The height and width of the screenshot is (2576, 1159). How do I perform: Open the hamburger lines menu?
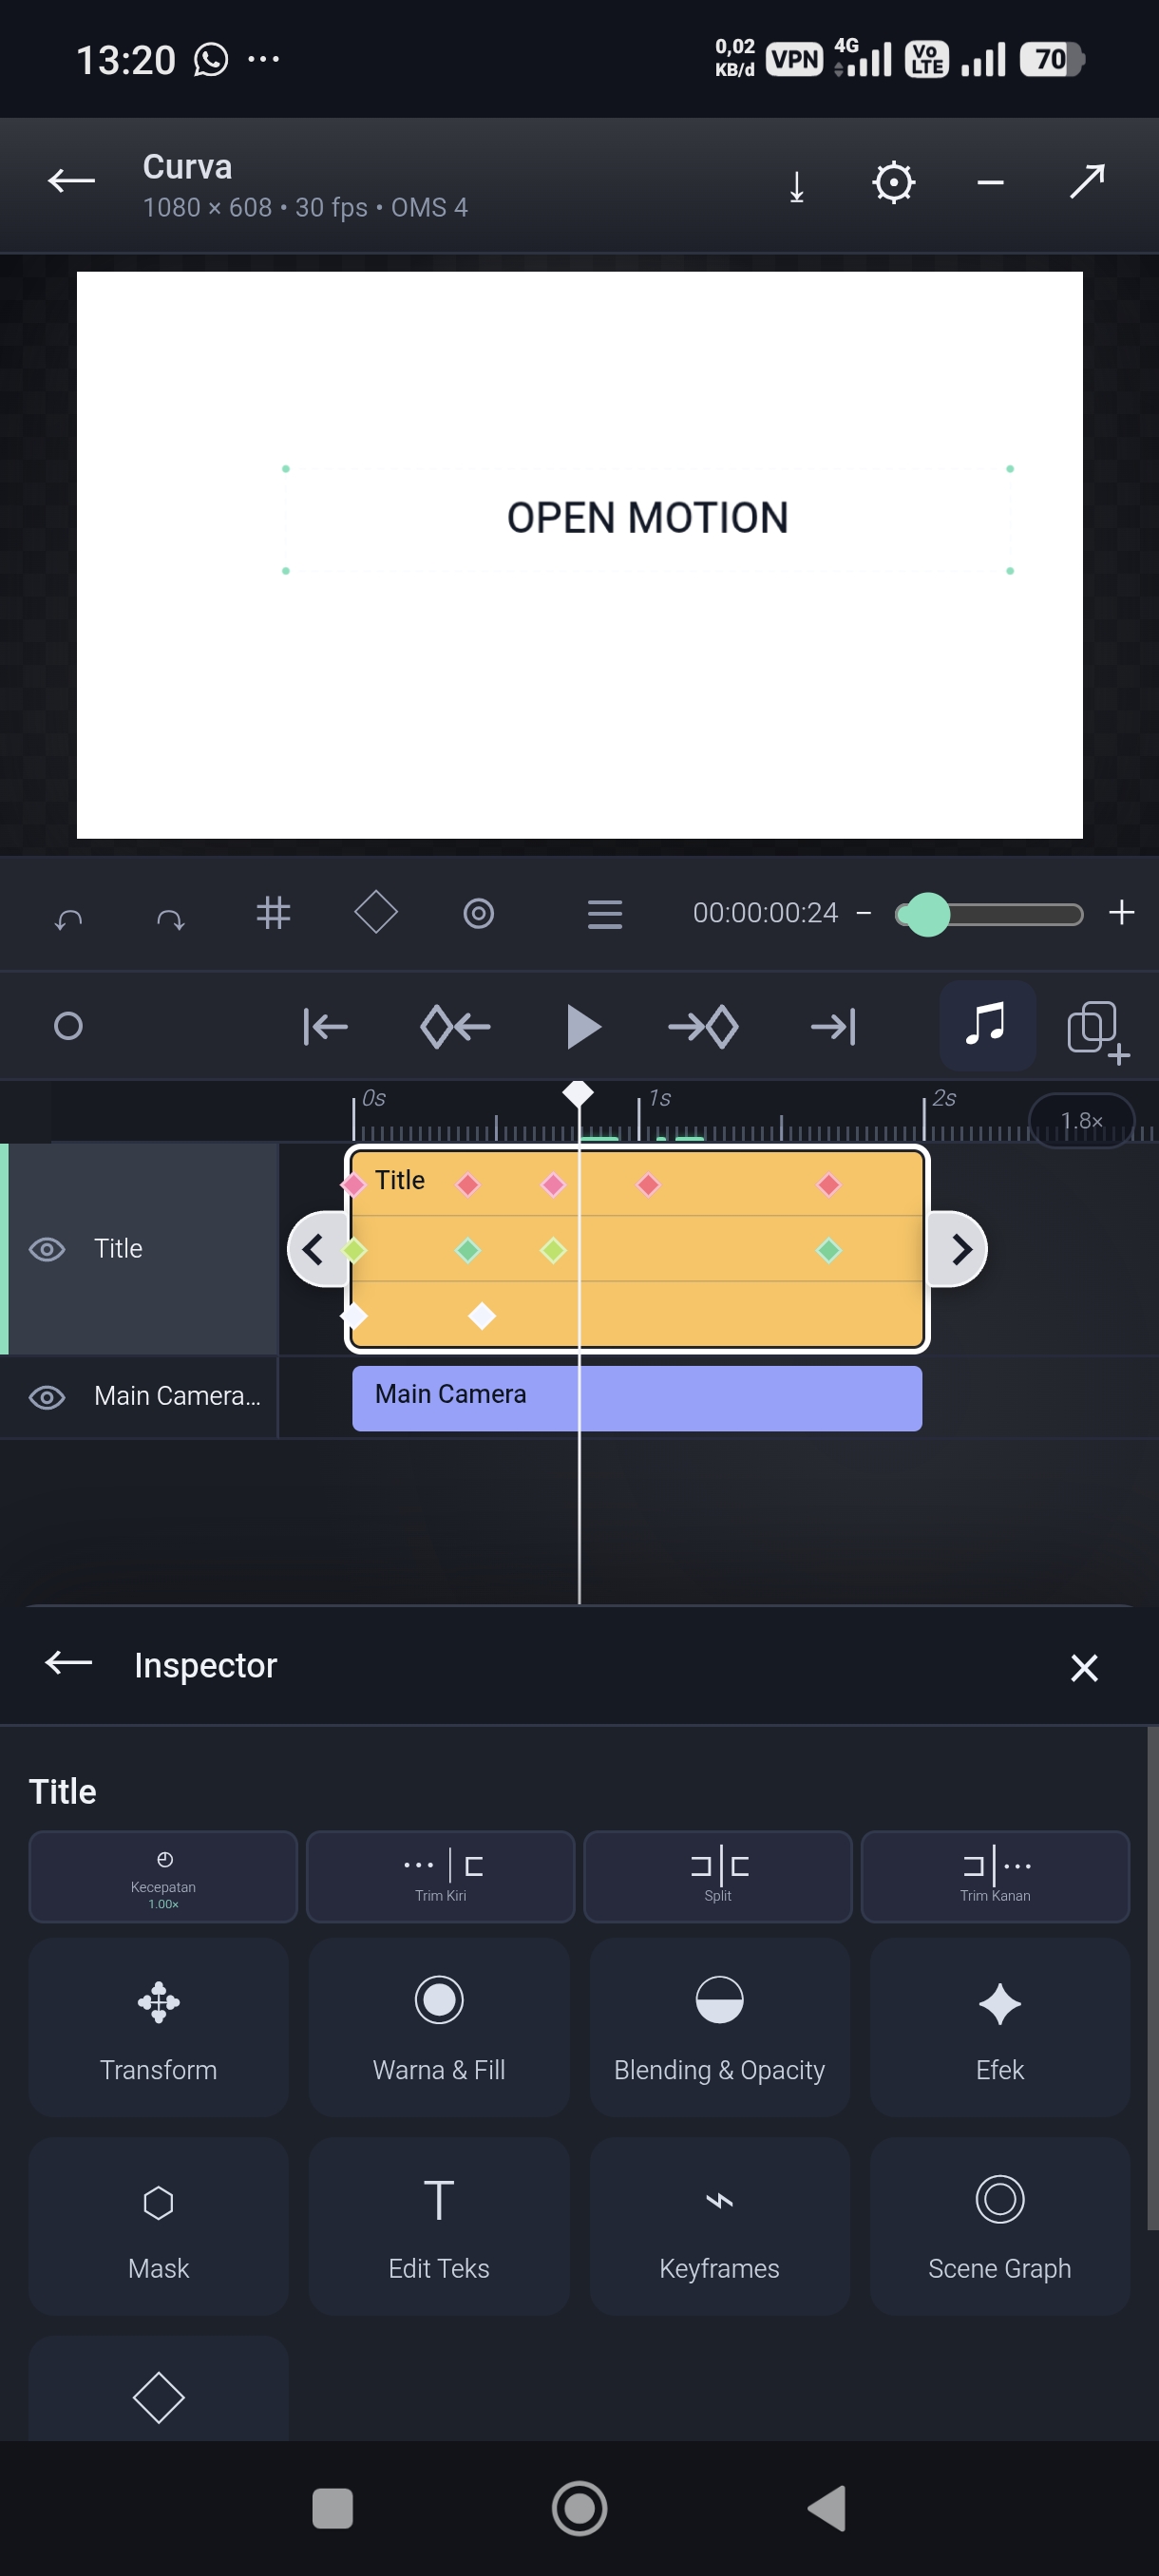(x=604, y=914)
